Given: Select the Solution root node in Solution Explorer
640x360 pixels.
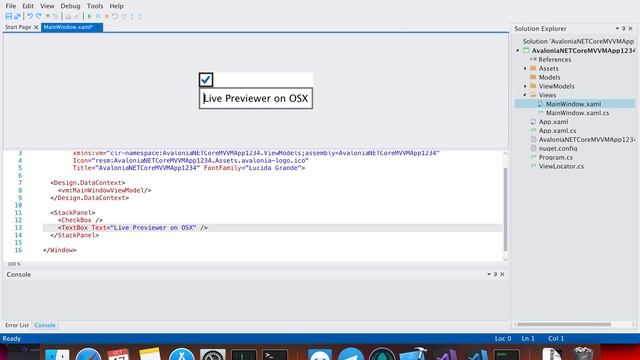Looking at the screenshot, I should pyautogui.click(x=578, y=42).
